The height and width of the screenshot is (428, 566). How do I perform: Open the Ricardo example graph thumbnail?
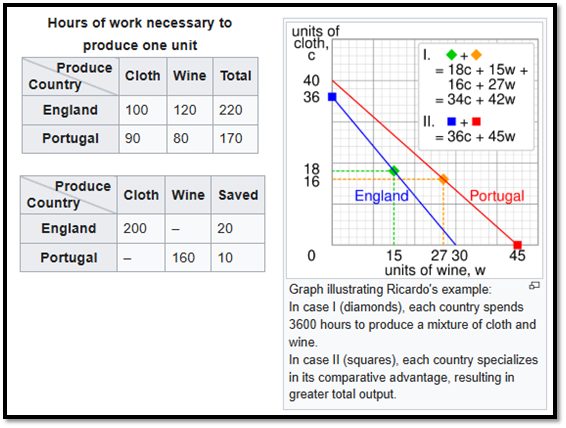pos(414,150)
